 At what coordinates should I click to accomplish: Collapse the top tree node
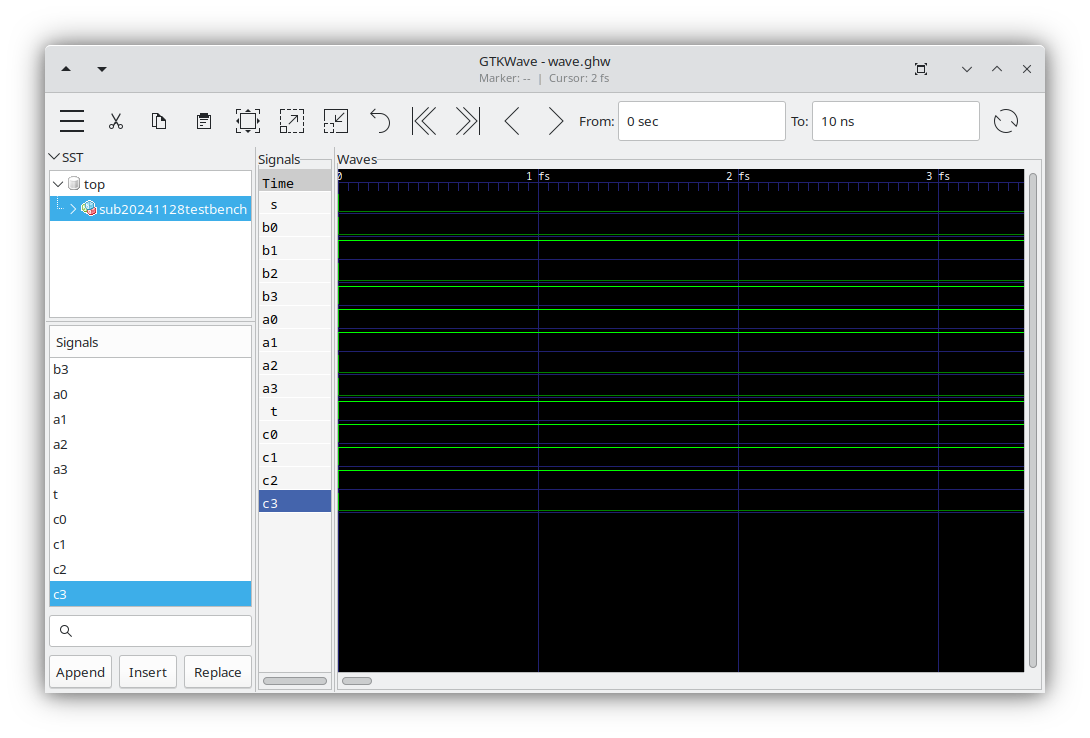point(57,183)
